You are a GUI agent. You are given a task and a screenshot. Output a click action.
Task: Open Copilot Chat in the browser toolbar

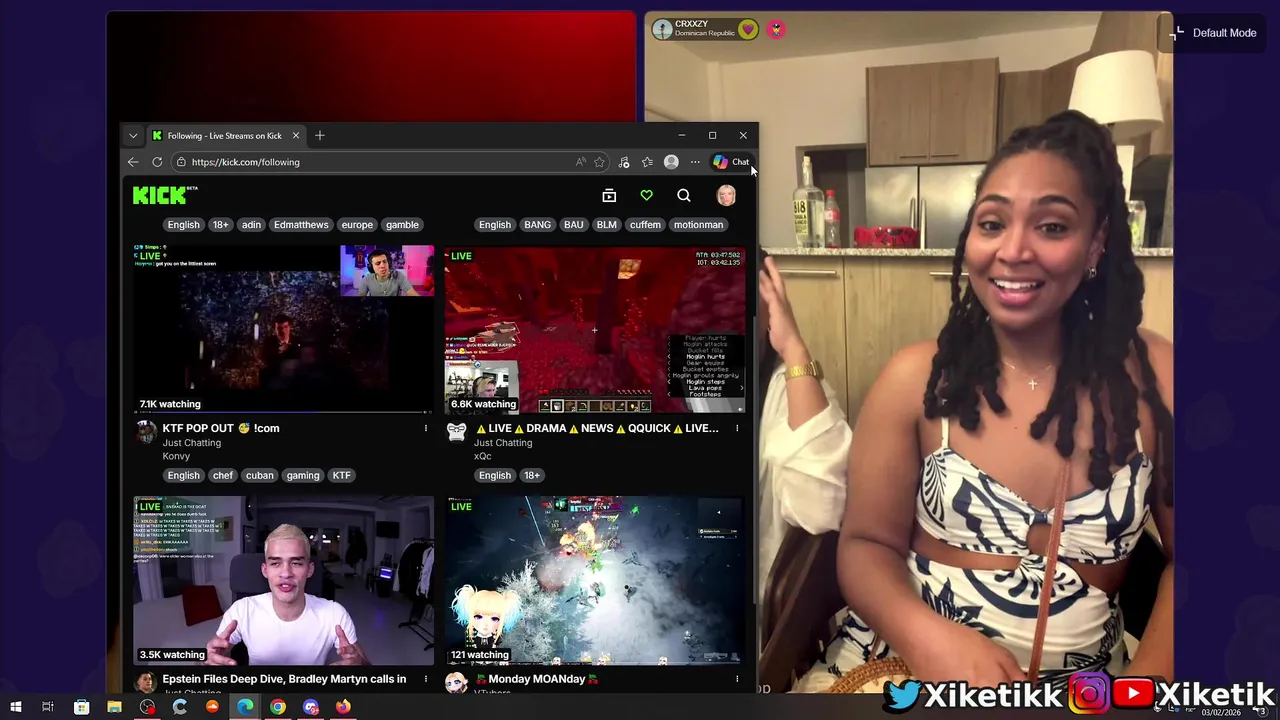coord(731,162)
